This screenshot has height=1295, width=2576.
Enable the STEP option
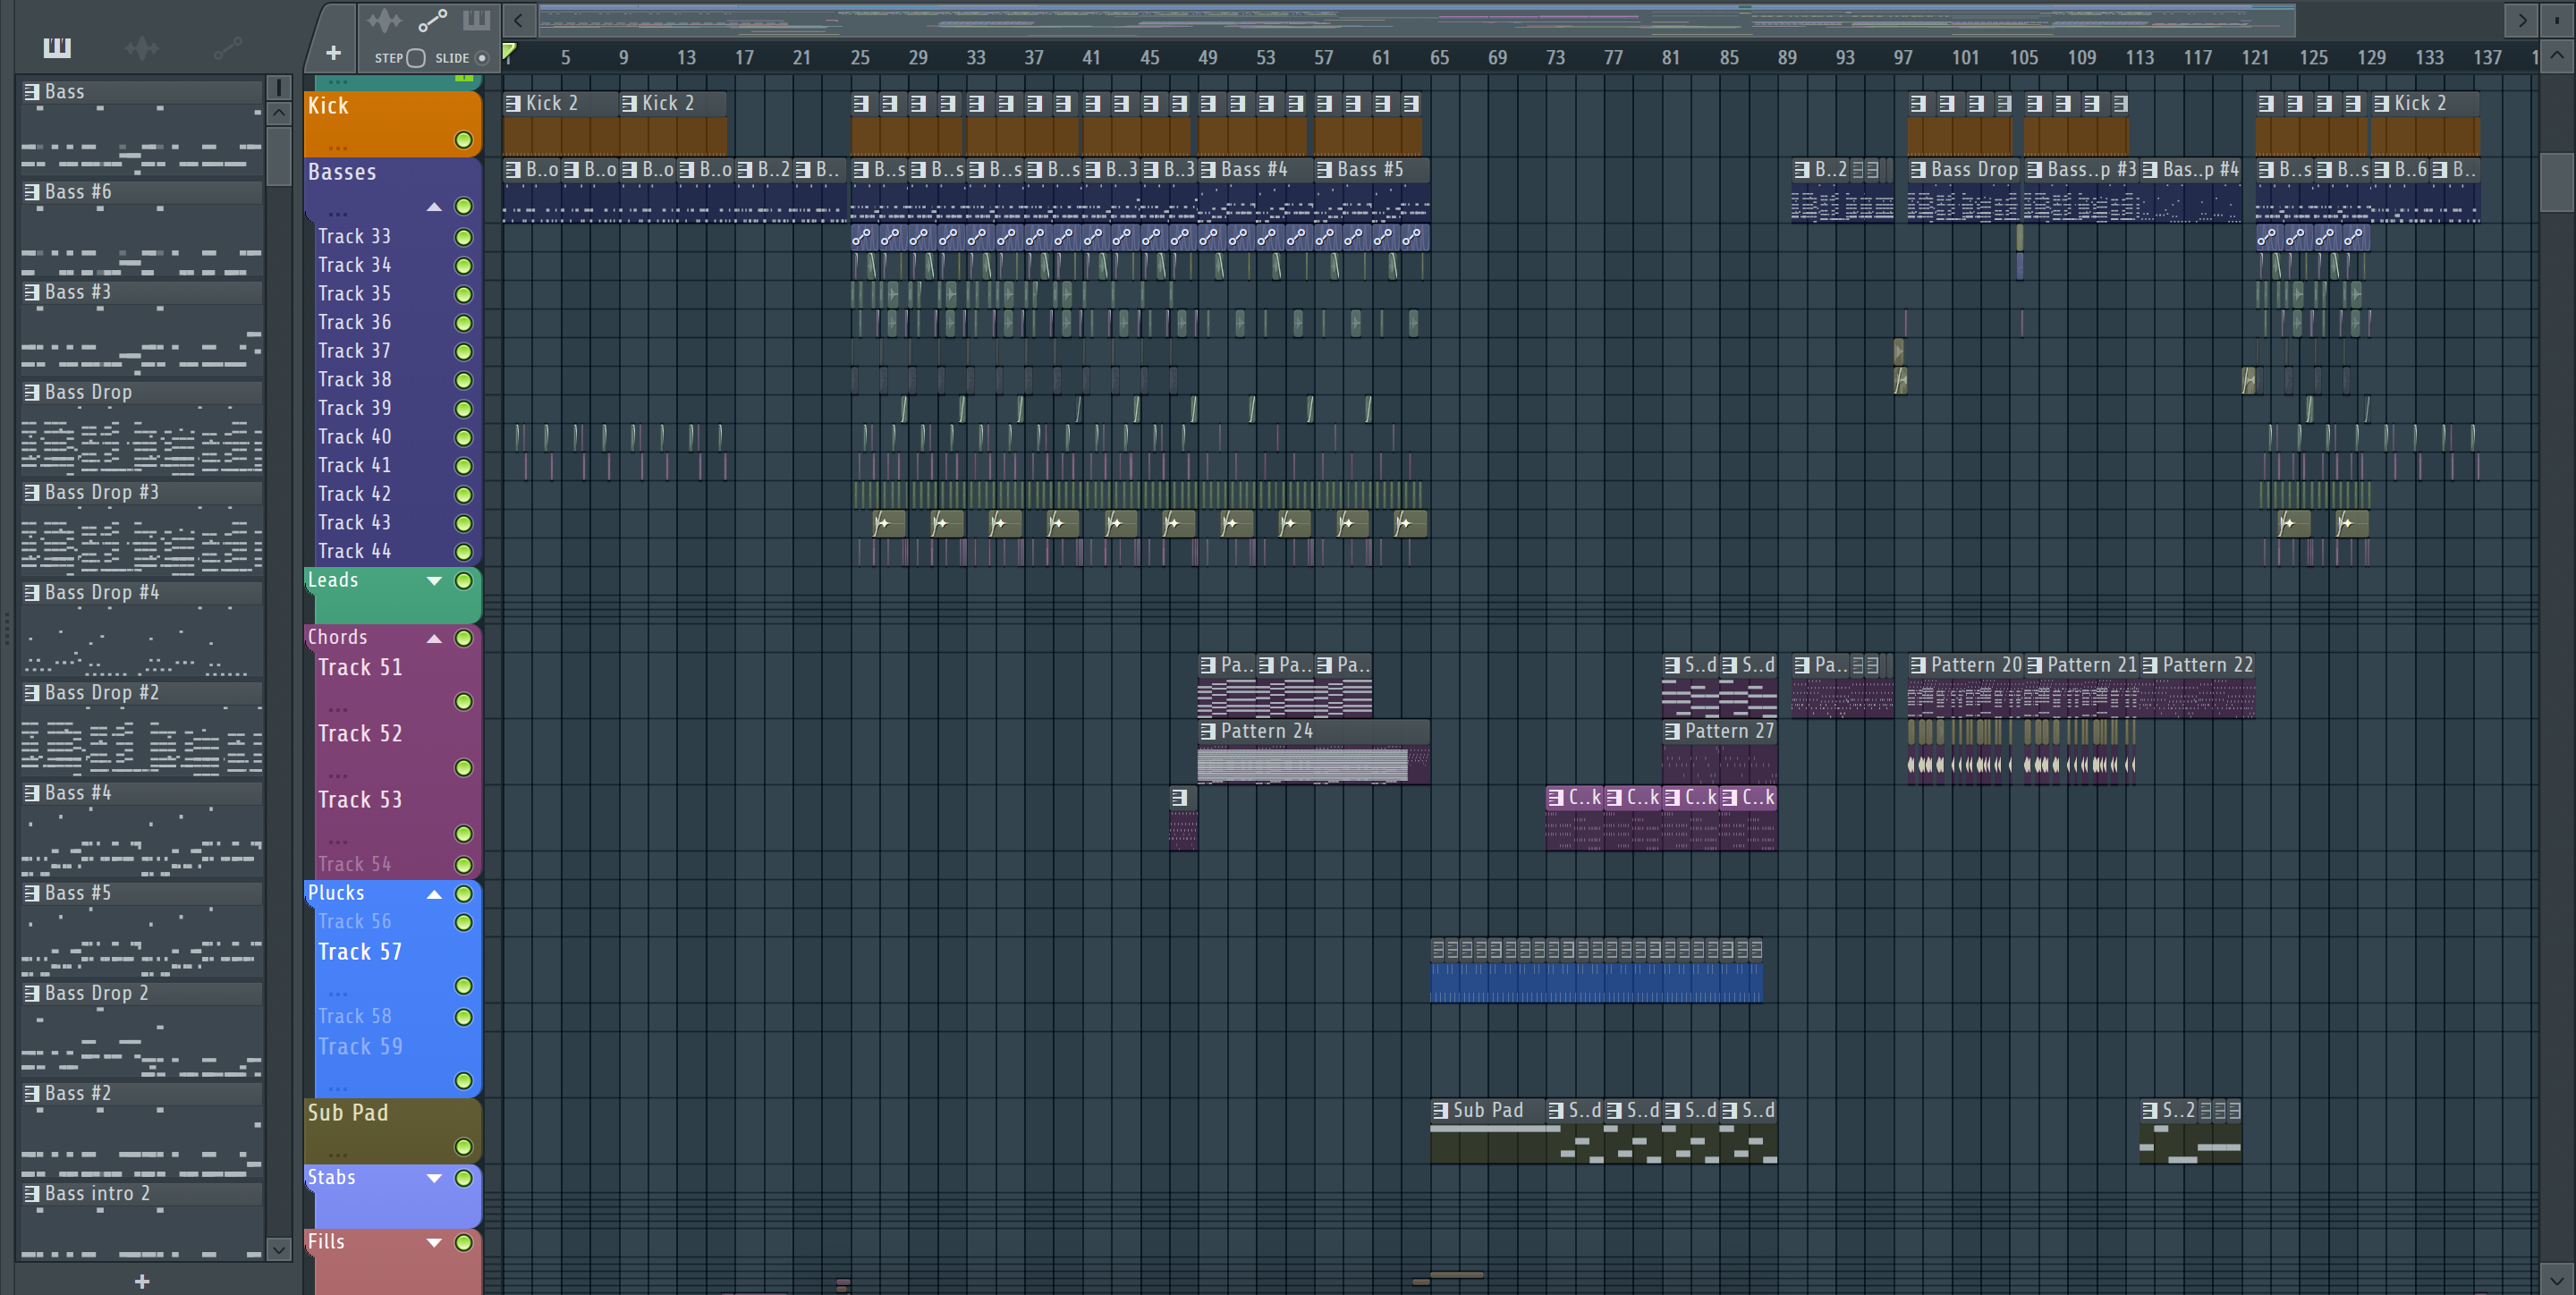[x=416, y=58]
